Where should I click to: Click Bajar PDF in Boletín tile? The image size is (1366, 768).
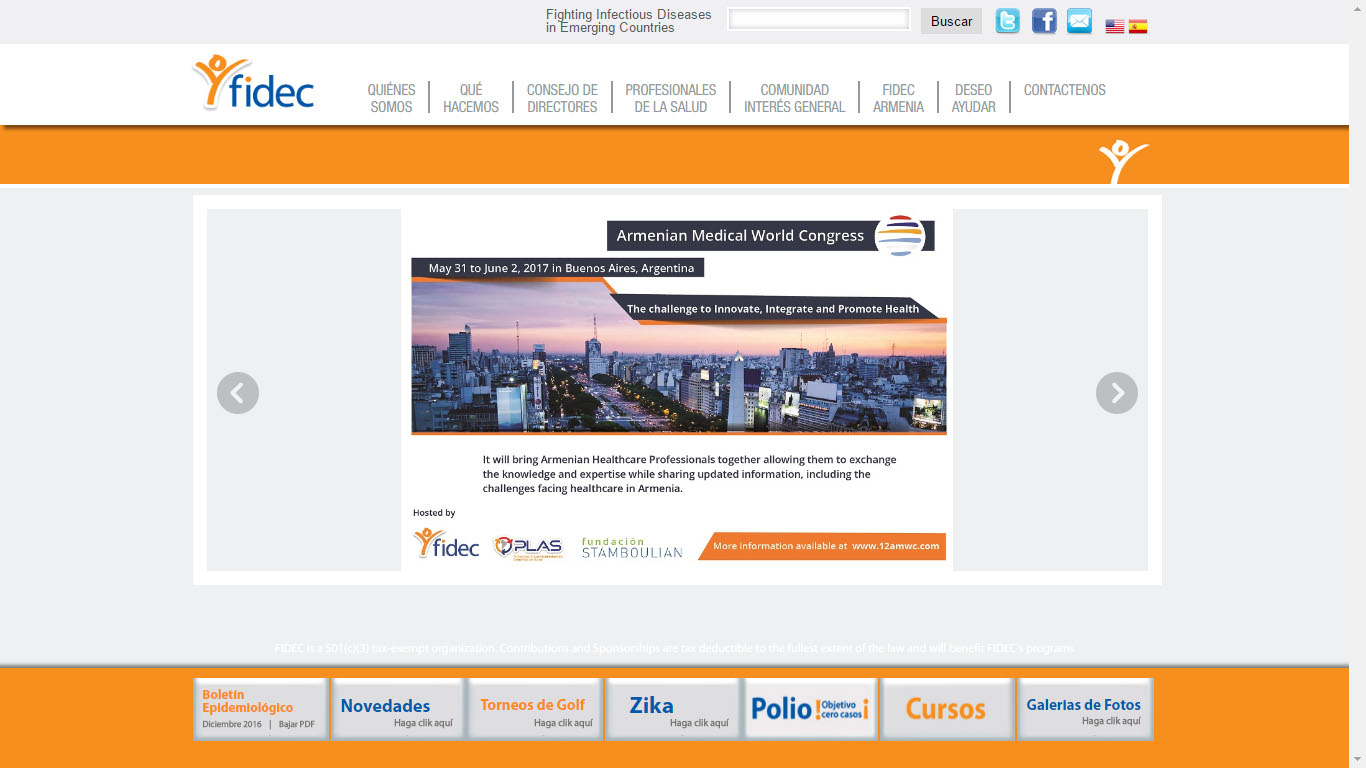[297, 724]
